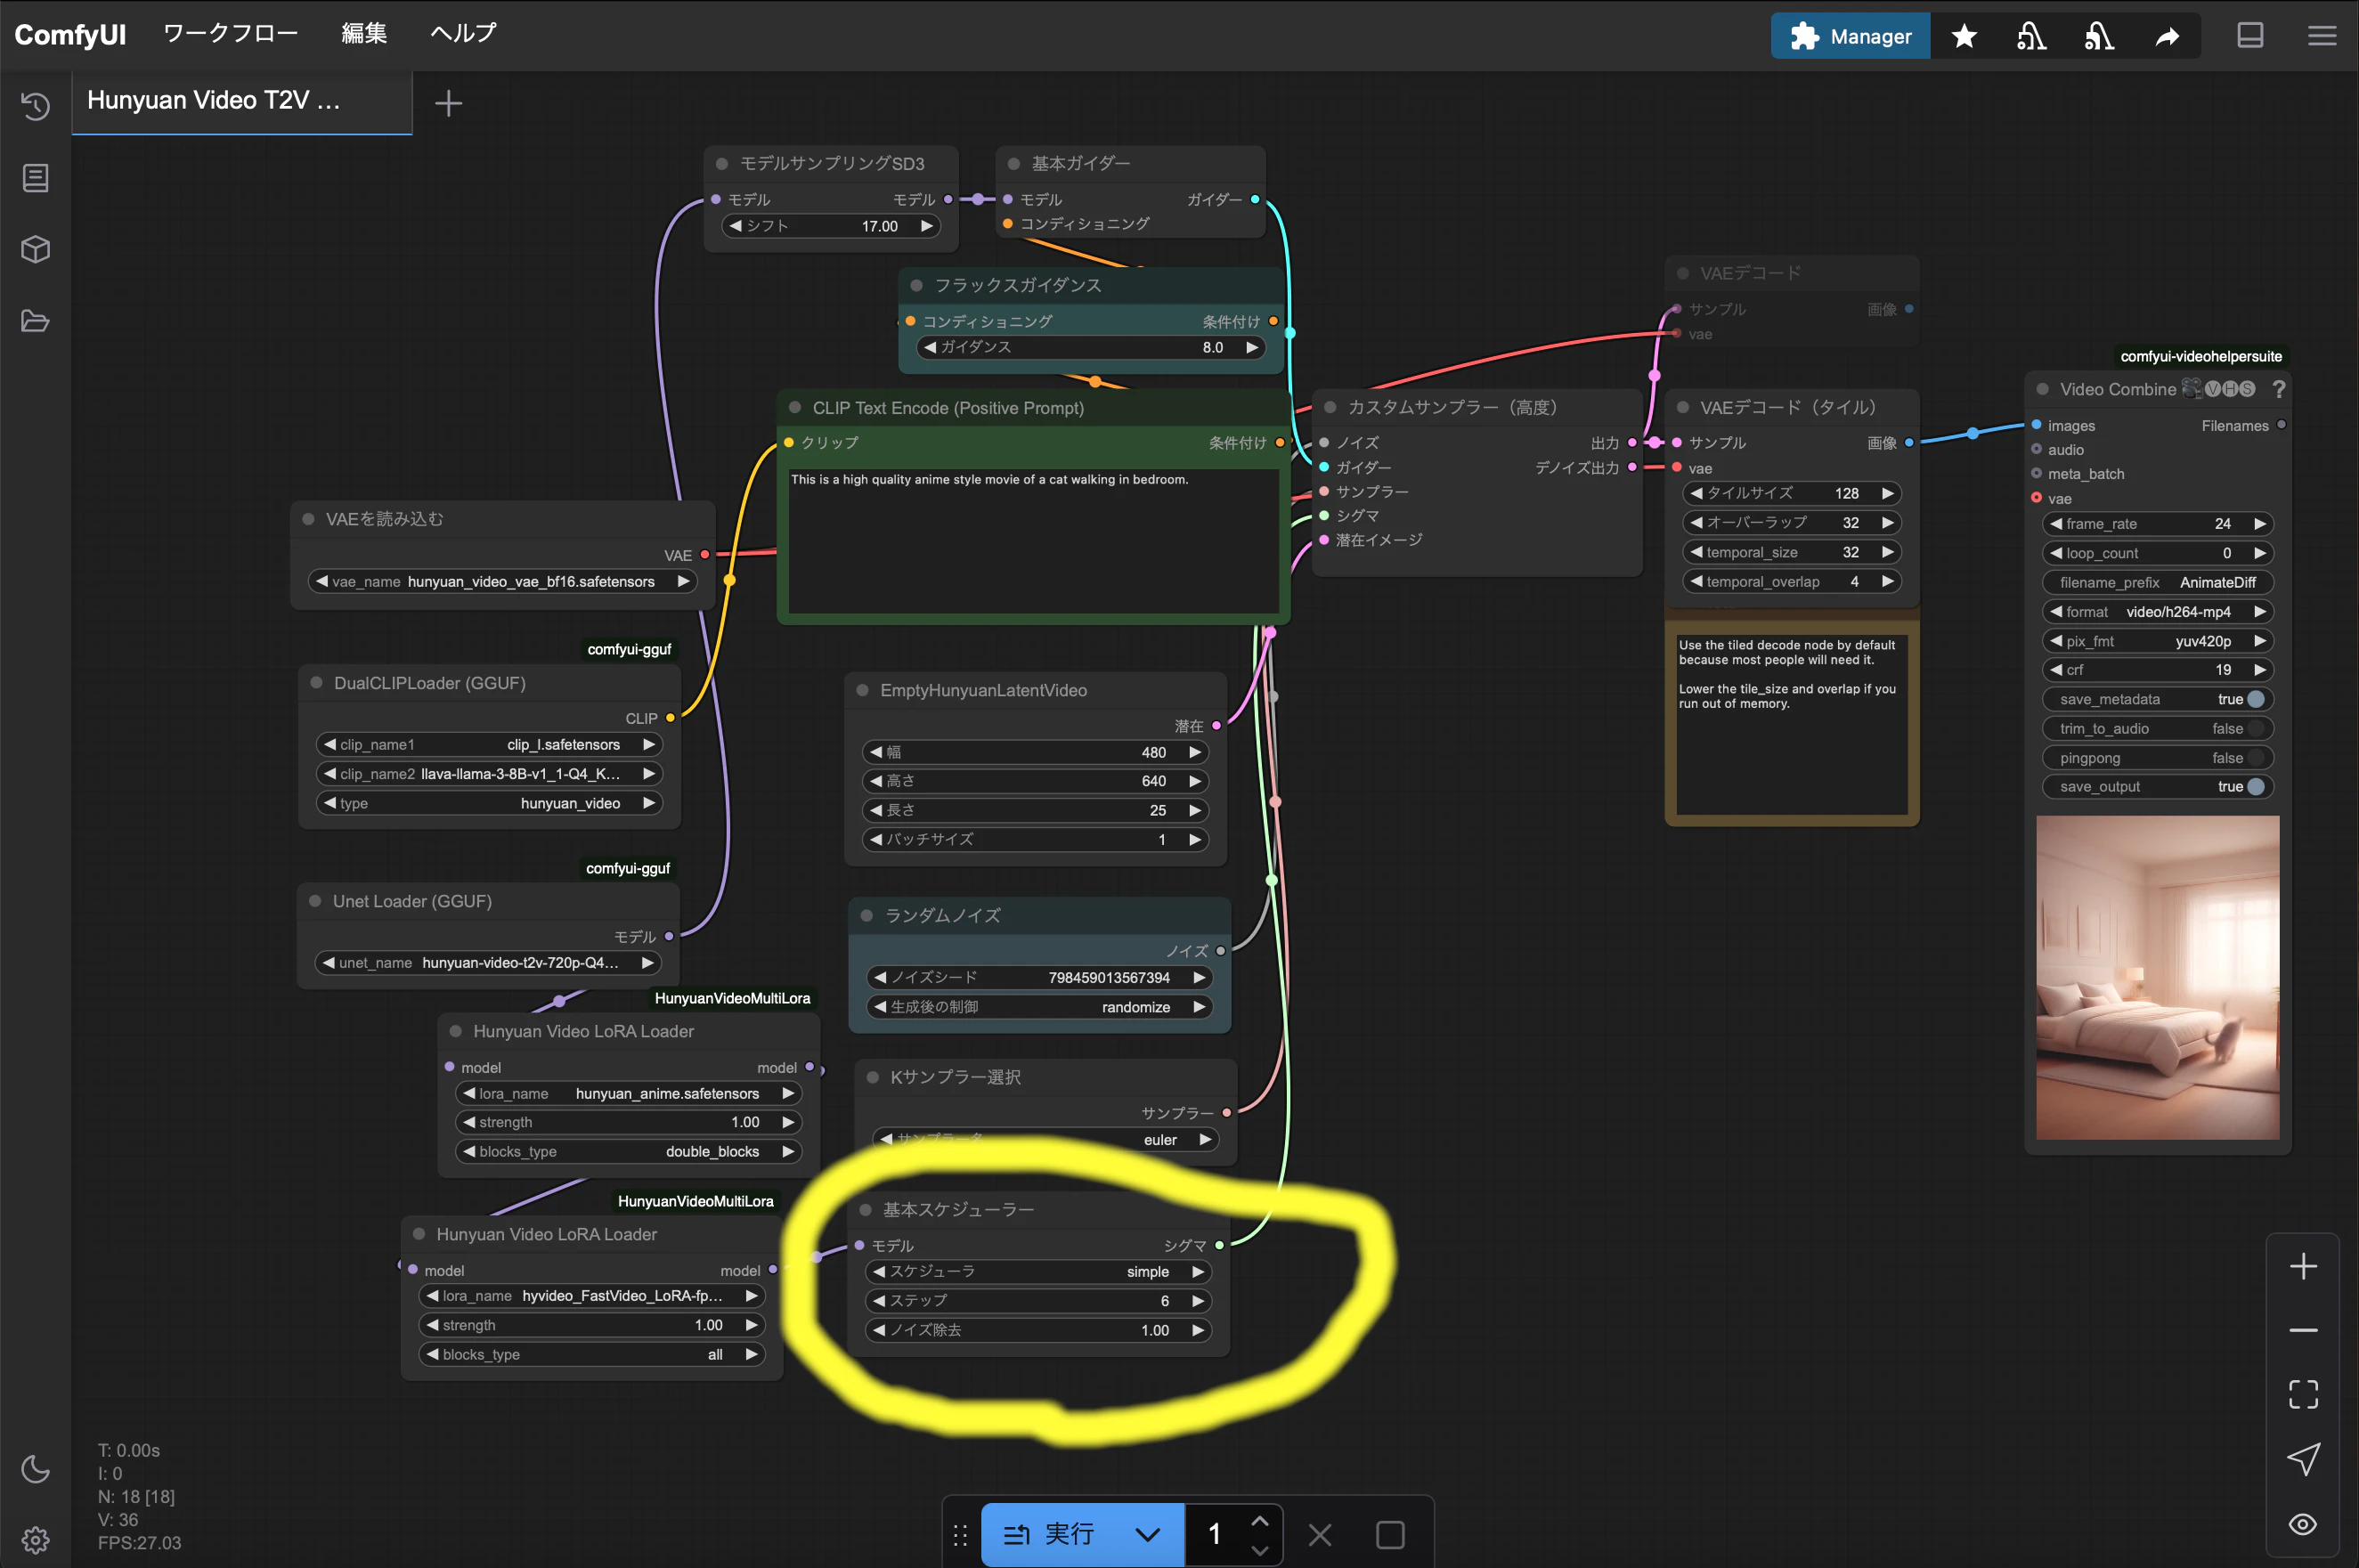Image resolution: width=2359 pixels, height=1568 pixels.
Task: Toggle save_output switch in Video Combine
Action: (2255, 787)
